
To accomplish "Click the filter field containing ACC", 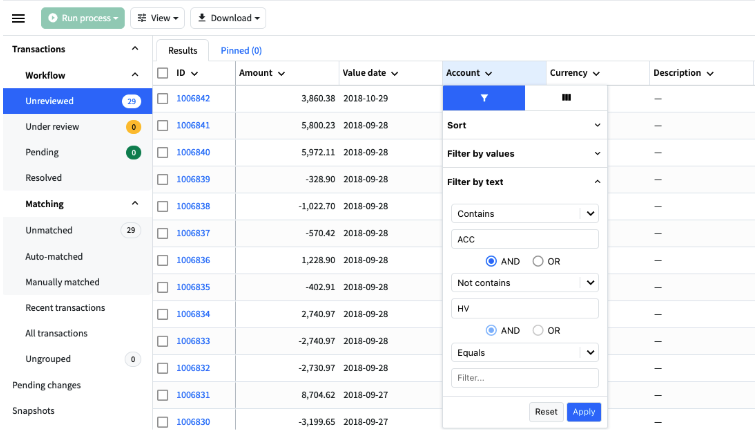I will click(x=525, y=239).
